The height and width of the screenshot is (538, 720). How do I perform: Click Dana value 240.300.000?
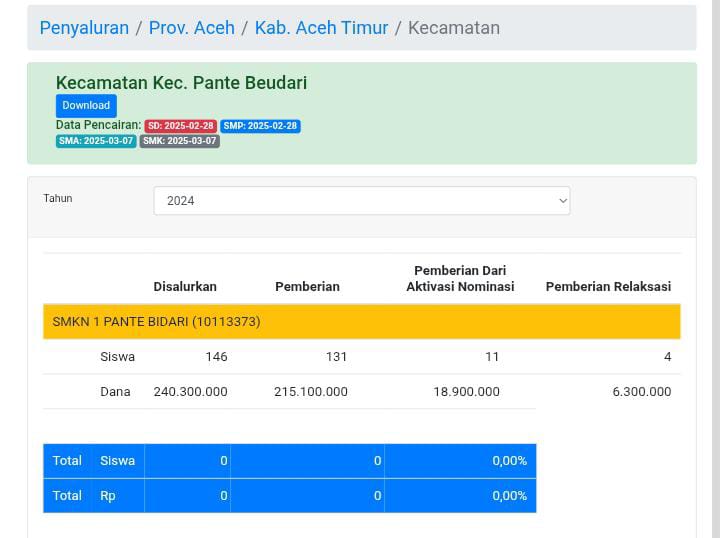[x=191, y=392]
